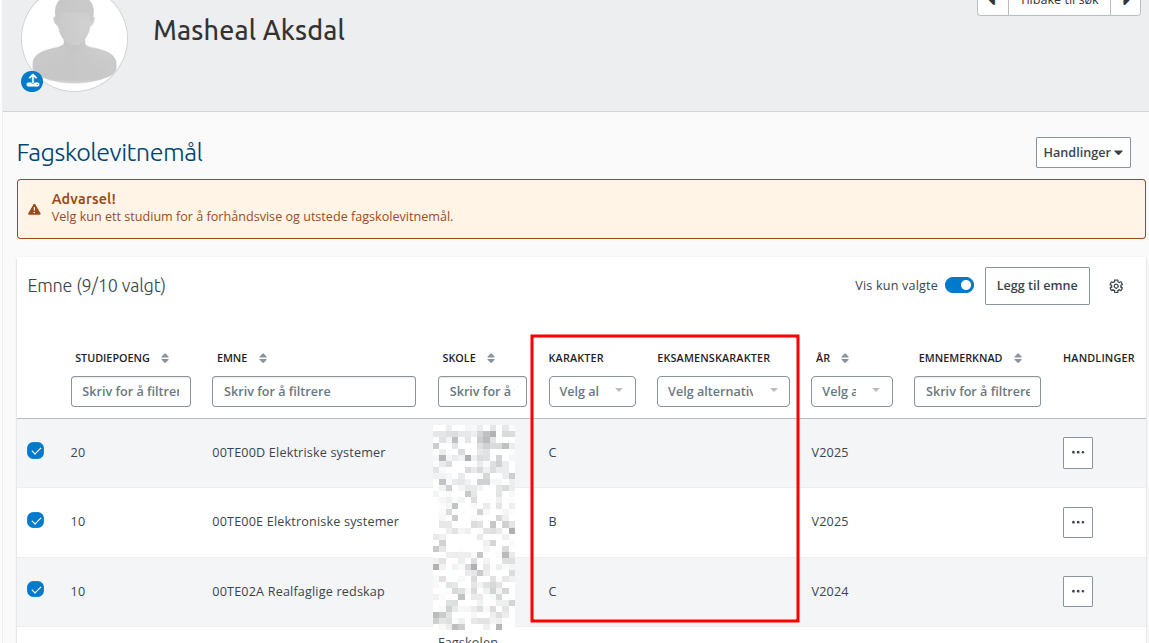Uncheck the 00TE00E Elektroniske systemer row
The width and height of the screenshot is (1149, 643).
[x=35, y=520]
